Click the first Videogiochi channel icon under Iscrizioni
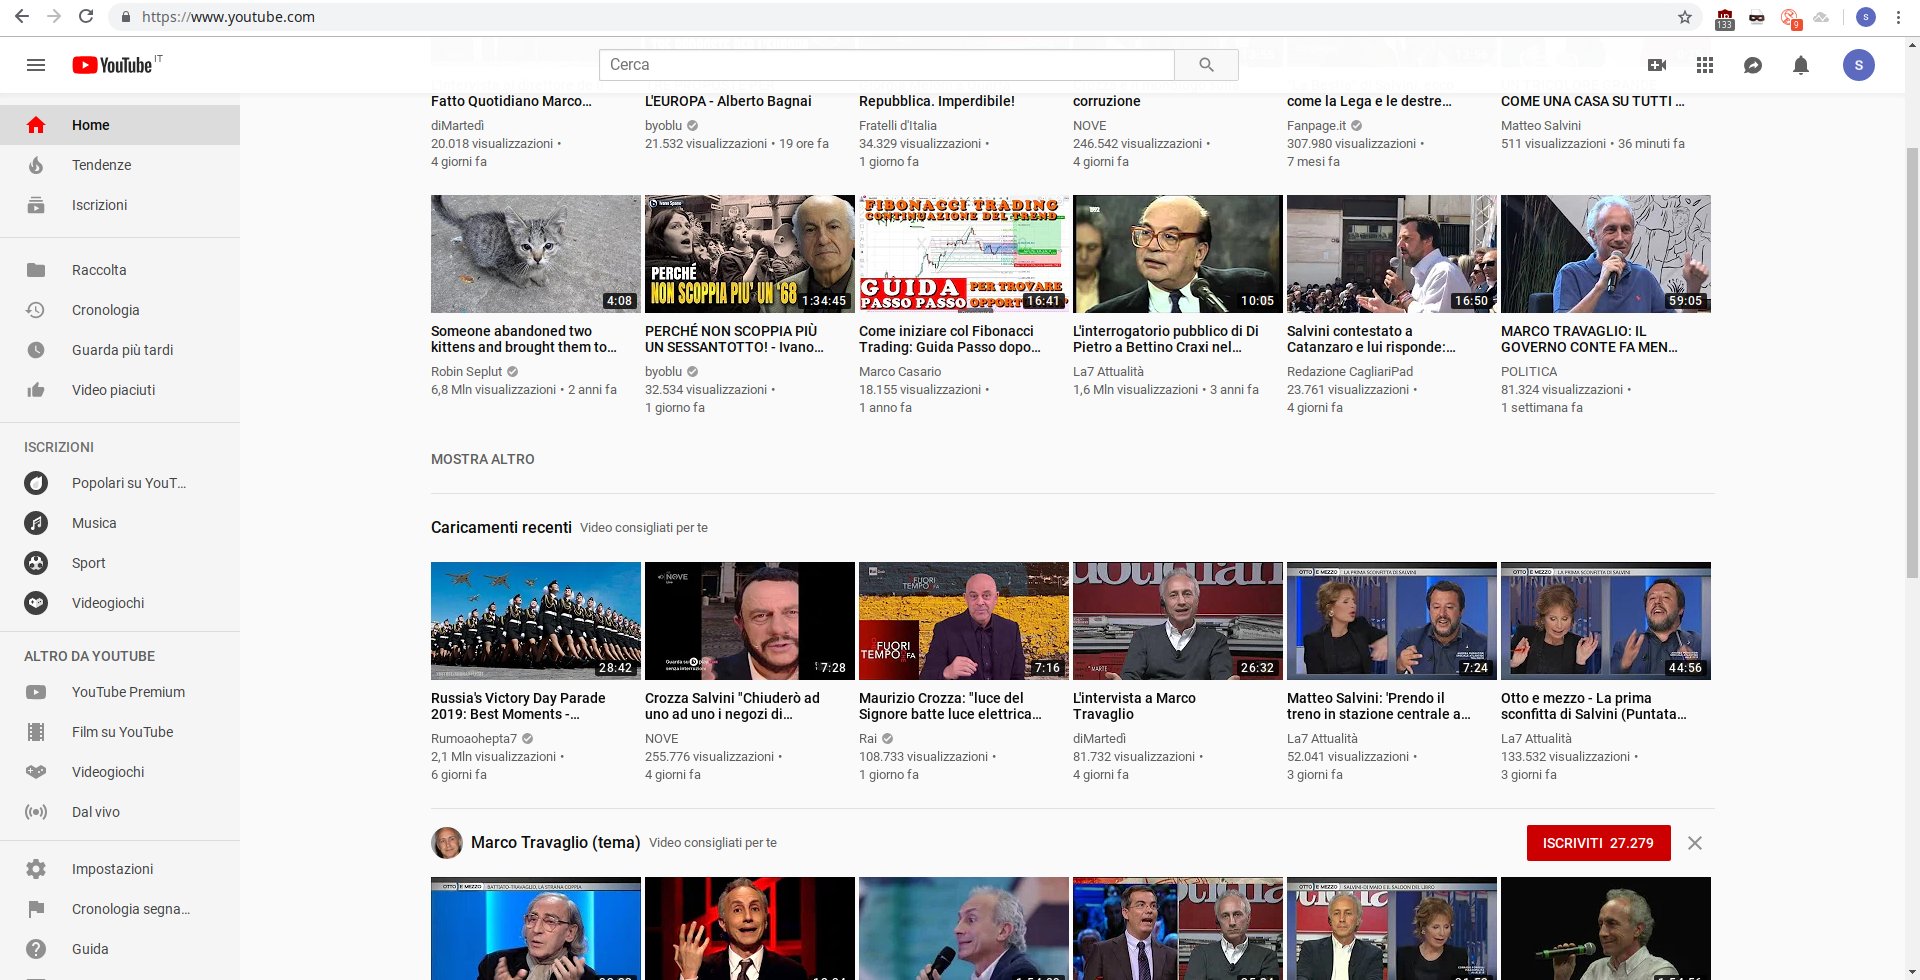 (36, 603)
